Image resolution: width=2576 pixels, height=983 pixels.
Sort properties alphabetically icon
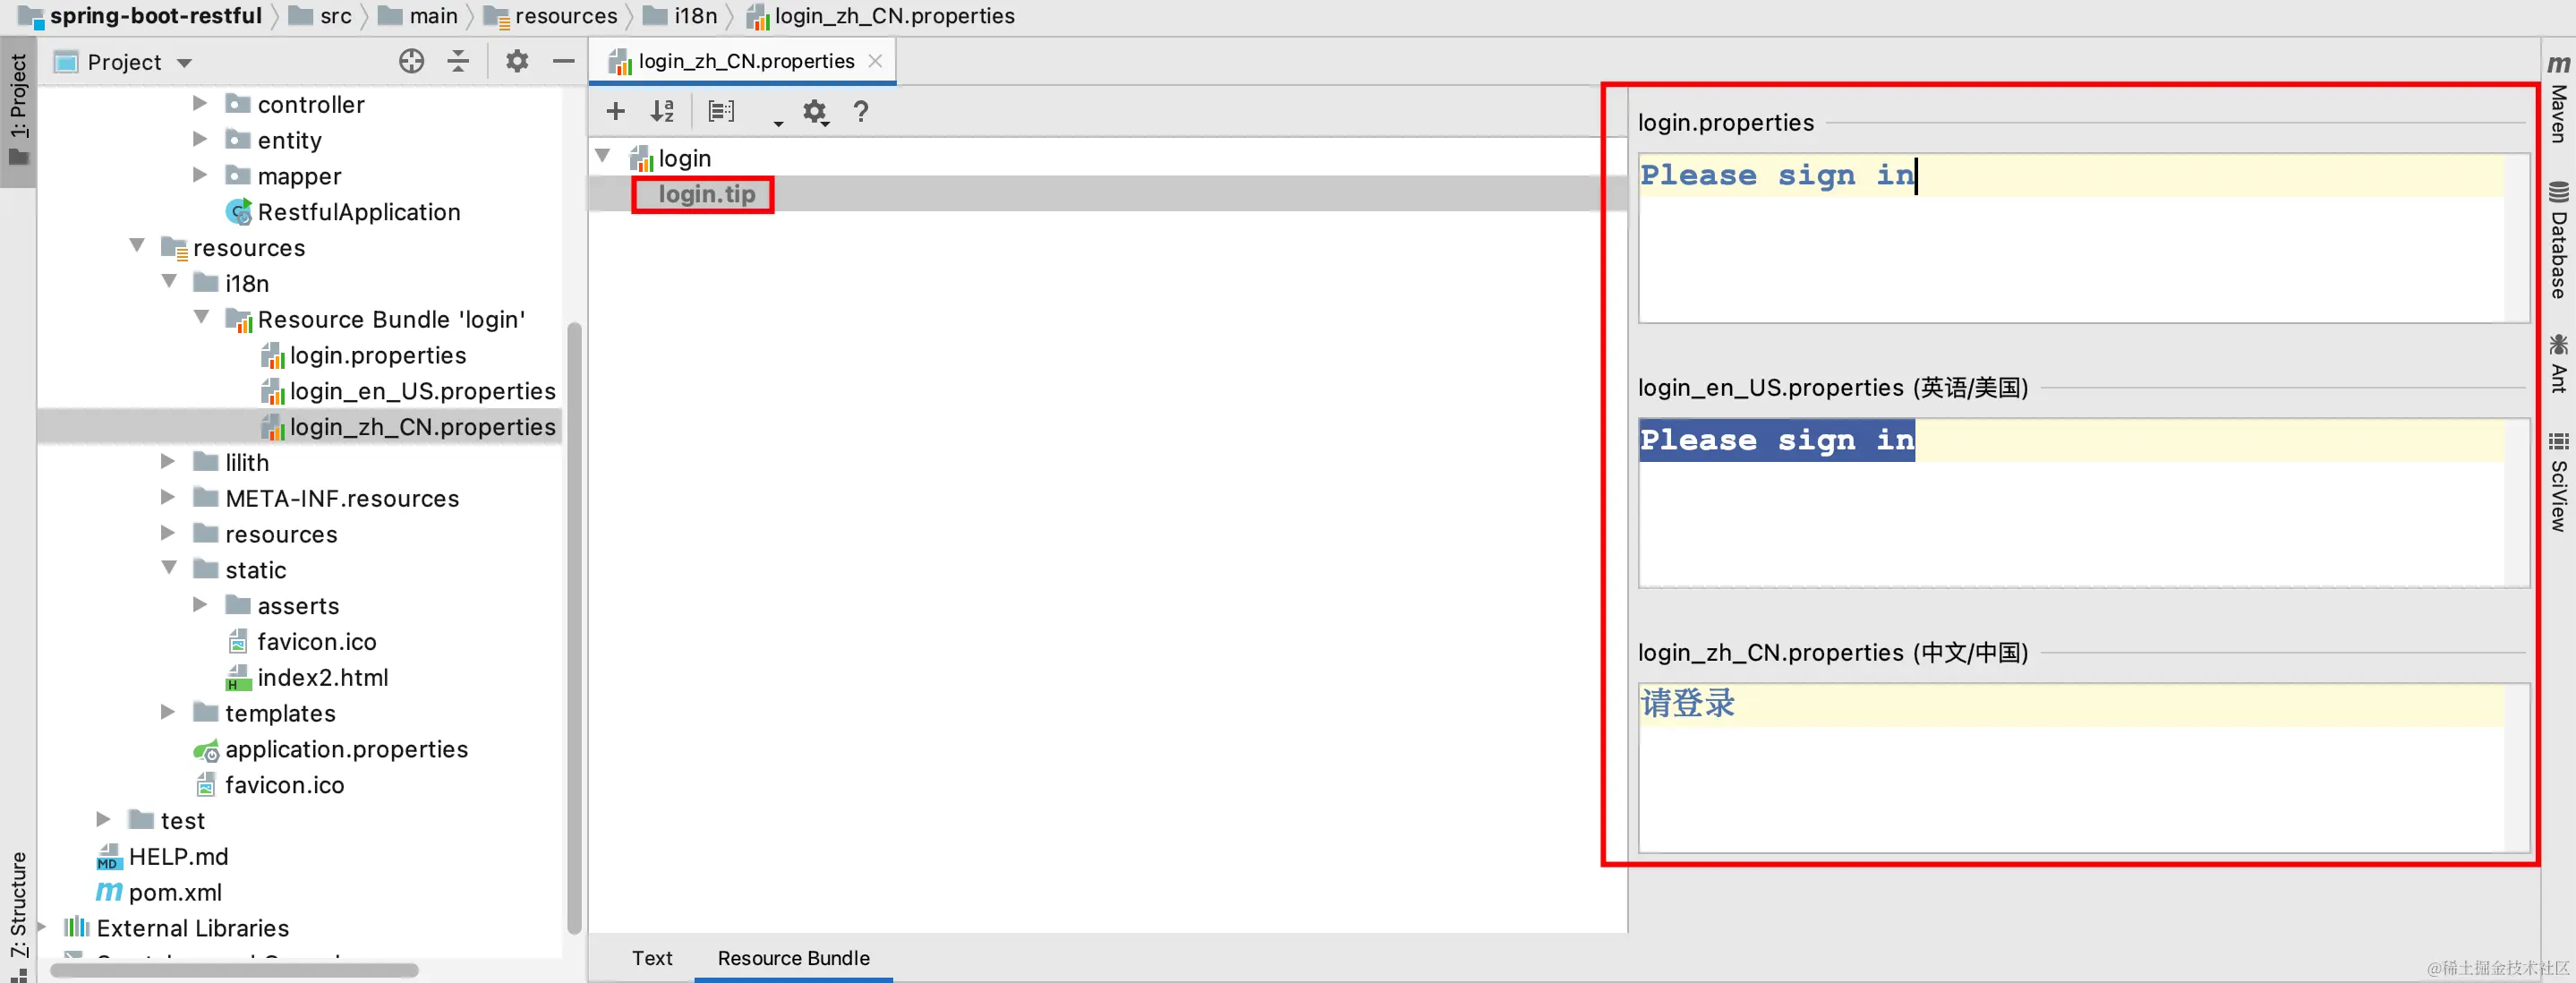tap(662, 111)
